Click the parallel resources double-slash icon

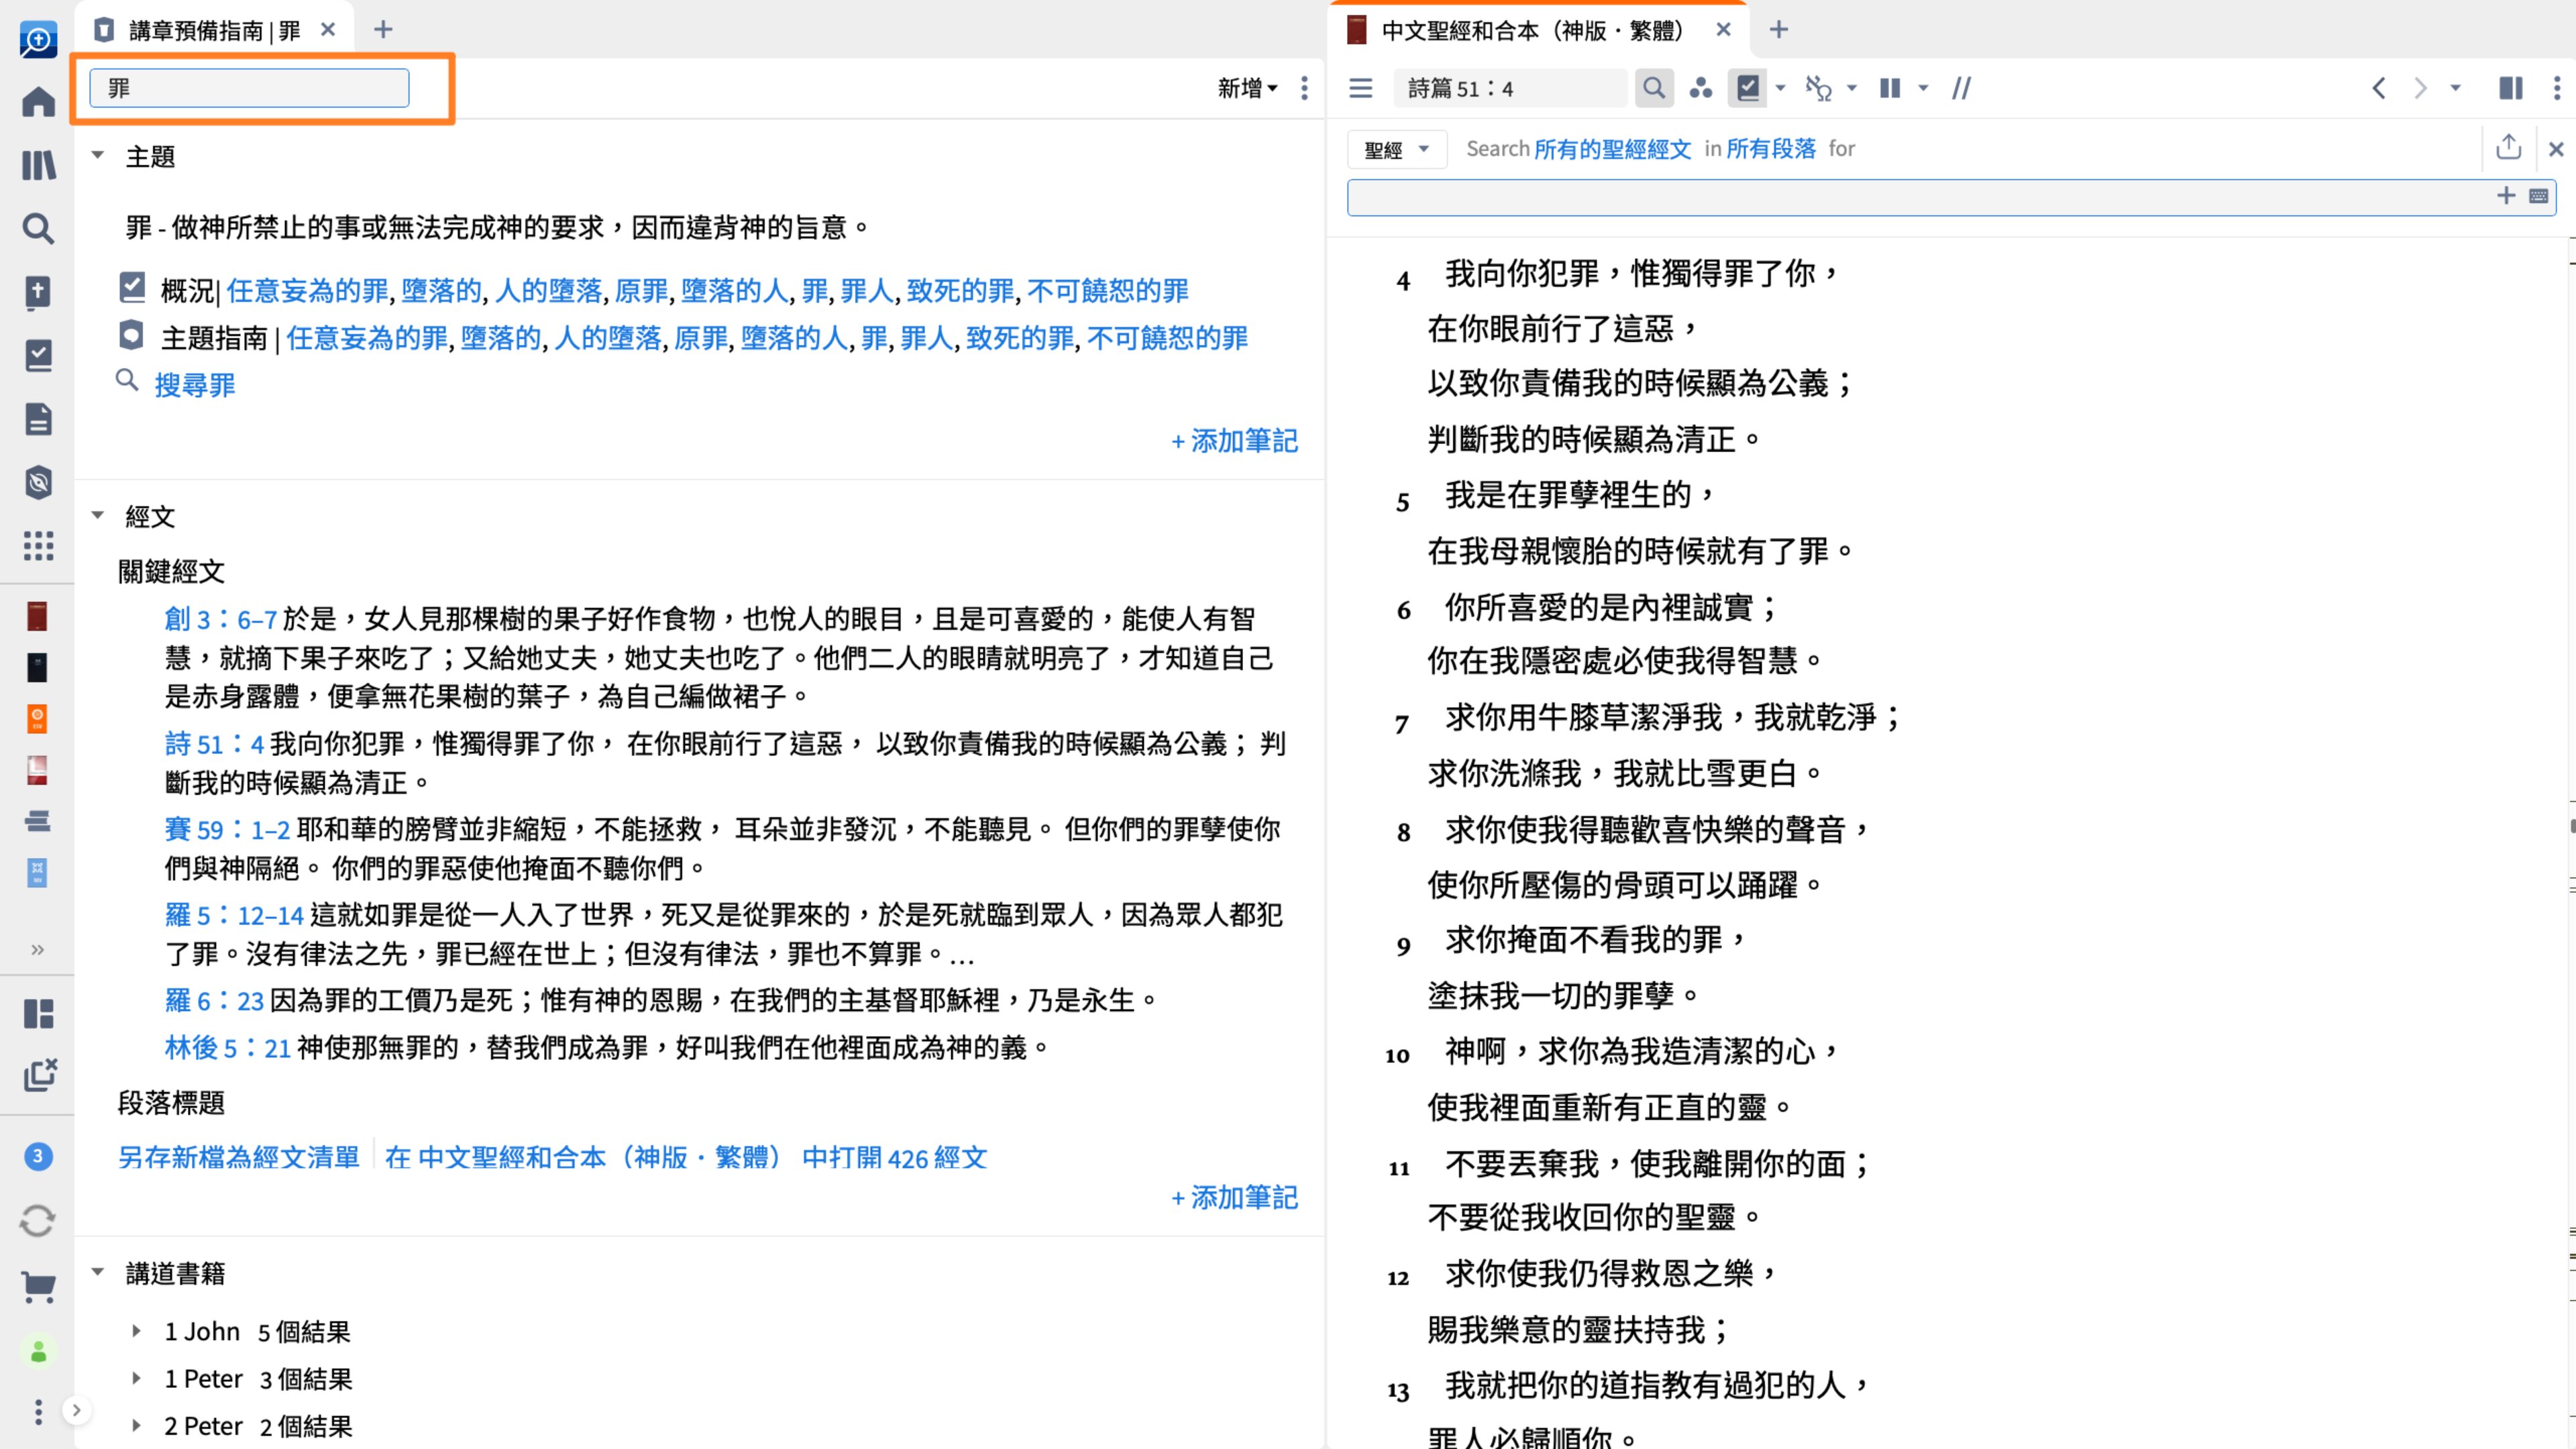(x=1961, y=88)
